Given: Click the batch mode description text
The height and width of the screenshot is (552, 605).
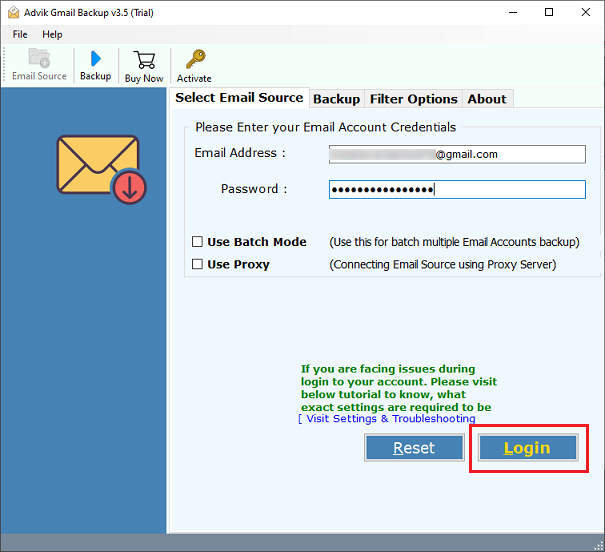Looking at the screenshot, I should point(454,242).
